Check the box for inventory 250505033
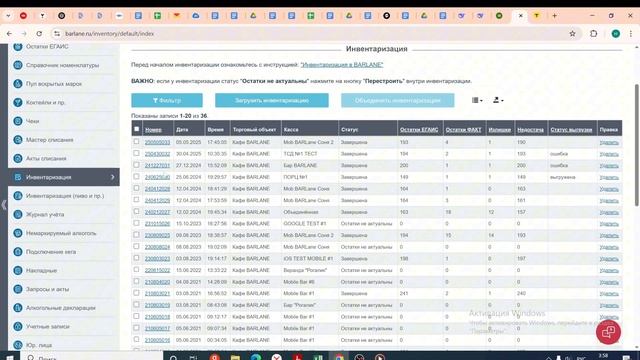 pyautogui.click(x=136, y=142)
